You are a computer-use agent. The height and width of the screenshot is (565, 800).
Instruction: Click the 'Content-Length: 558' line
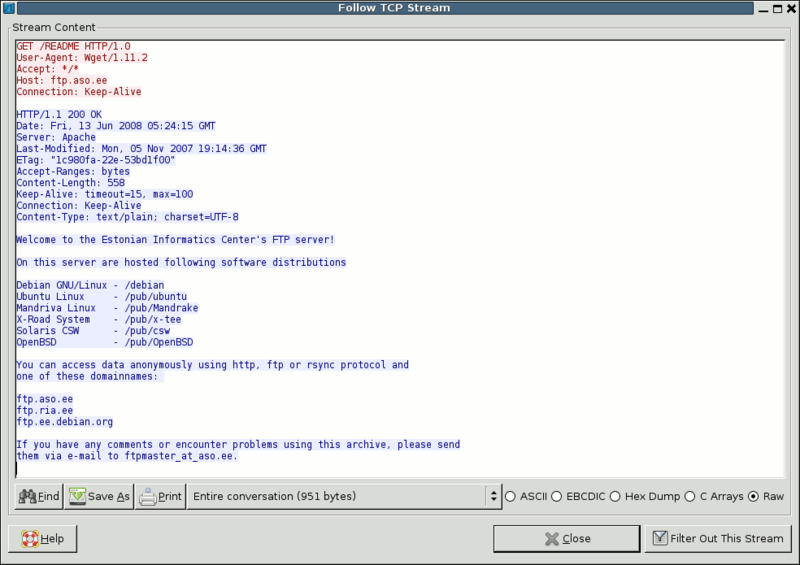[70, 183]
